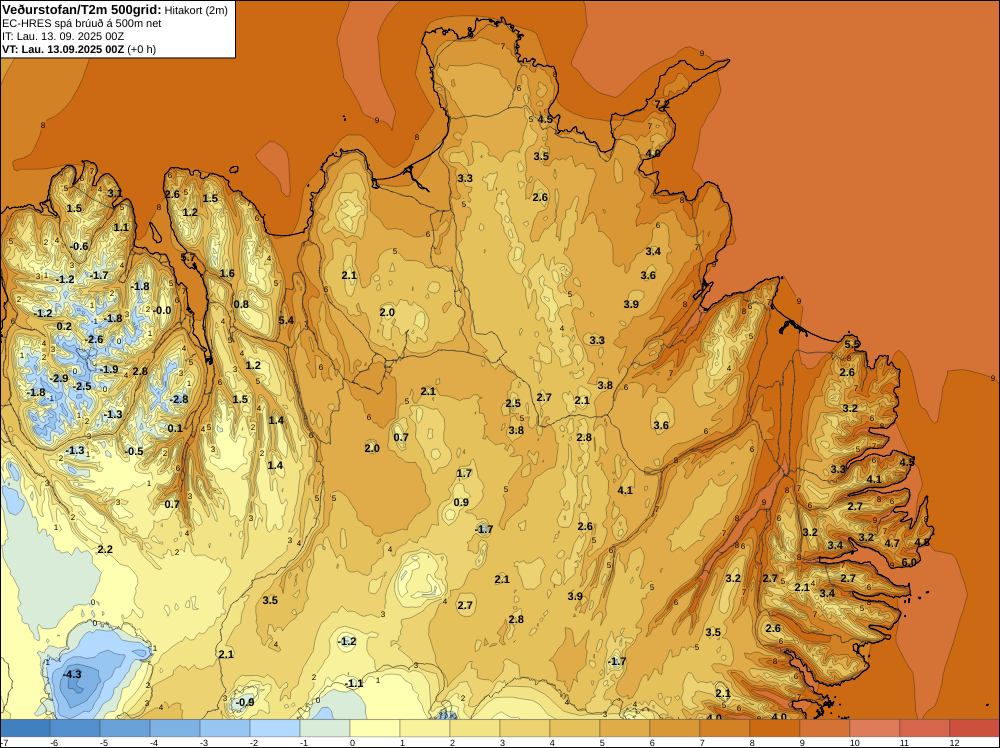This screenshot has width=1000, height=748.
Task: Click the '1.6' temperature value on the map
Action: (227, 274)
